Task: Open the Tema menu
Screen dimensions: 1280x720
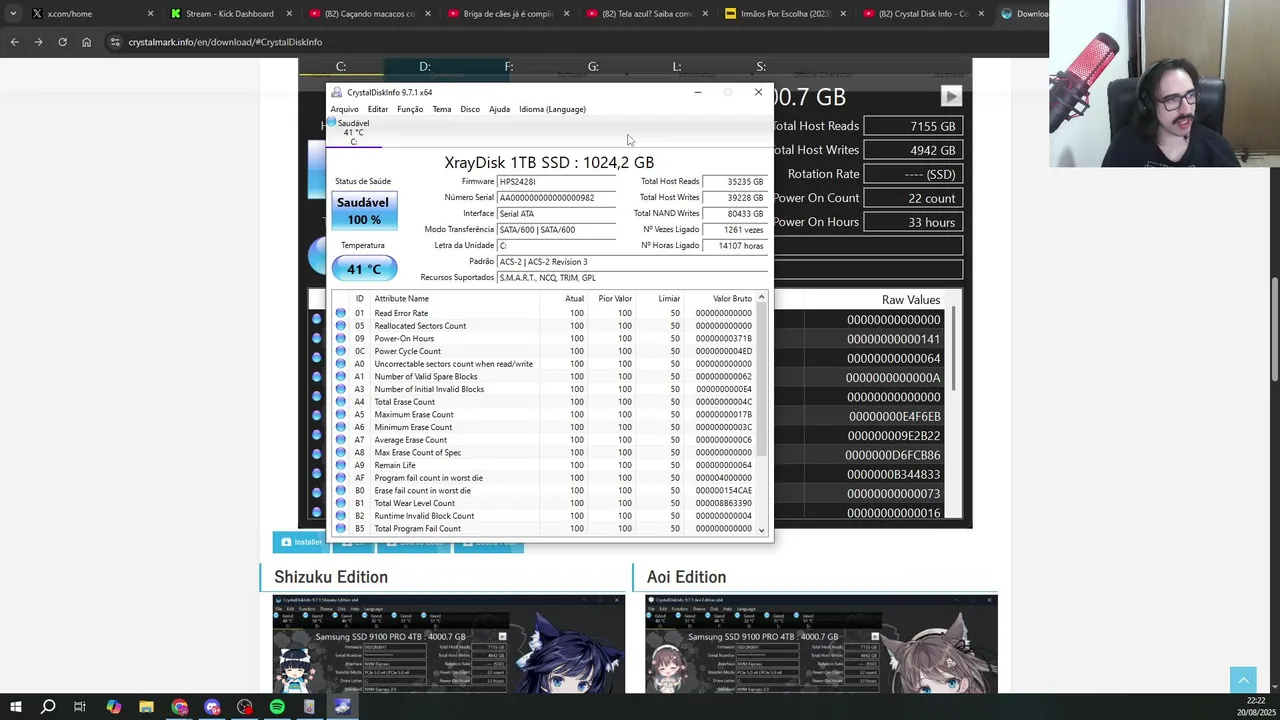Action: [x=442, y=109]
